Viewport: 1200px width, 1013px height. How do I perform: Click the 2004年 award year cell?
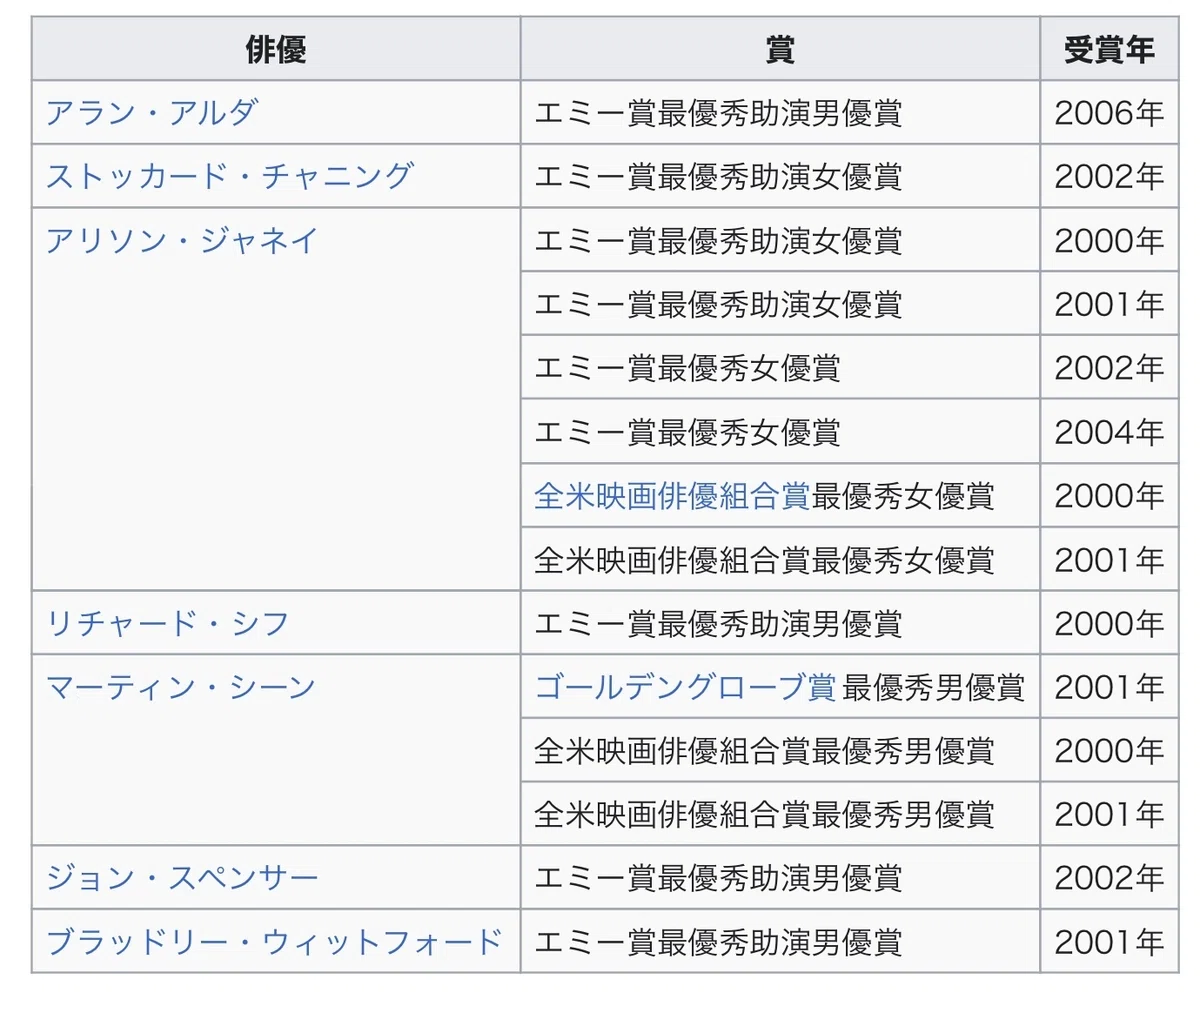[x=1109, y=431]
